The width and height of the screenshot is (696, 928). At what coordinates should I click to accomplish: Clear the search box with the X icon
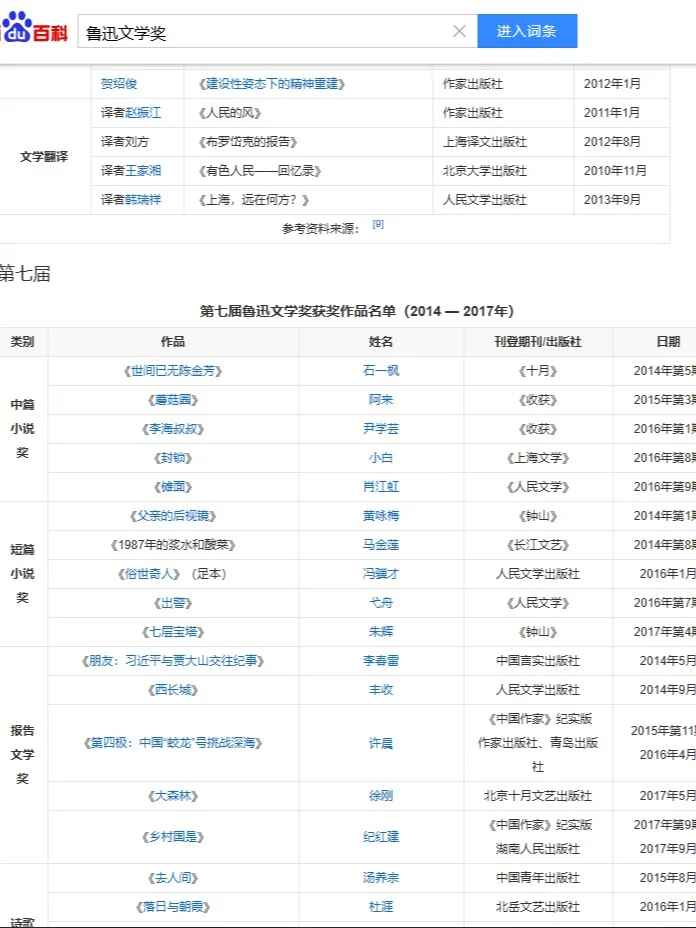[x=459, y=31]
